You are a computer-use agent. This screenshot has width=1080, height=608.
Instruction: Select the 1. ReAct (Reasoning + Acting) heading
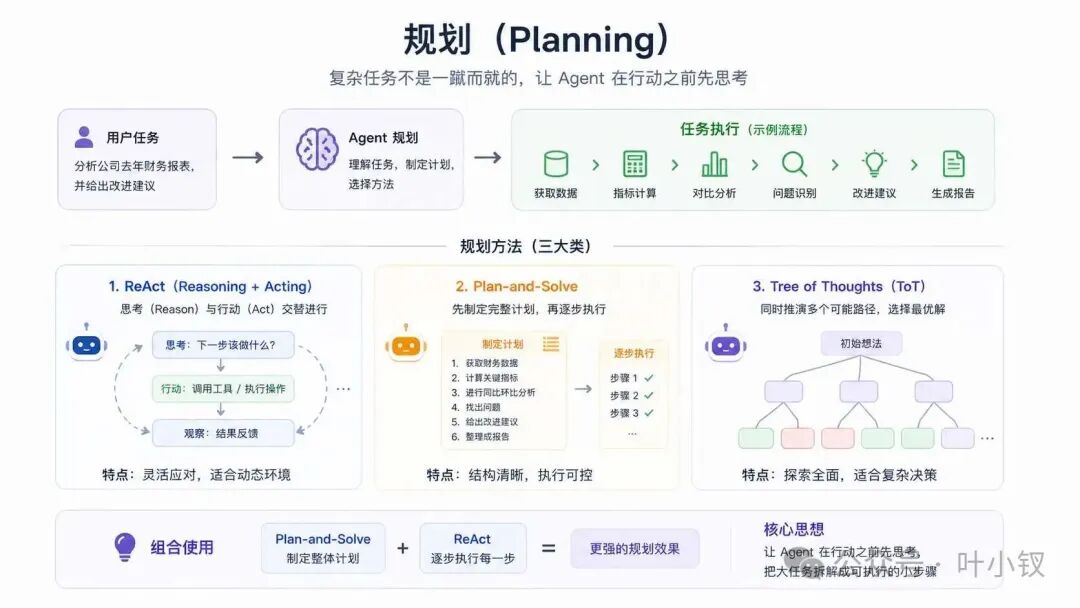click(x=210, y=286)
